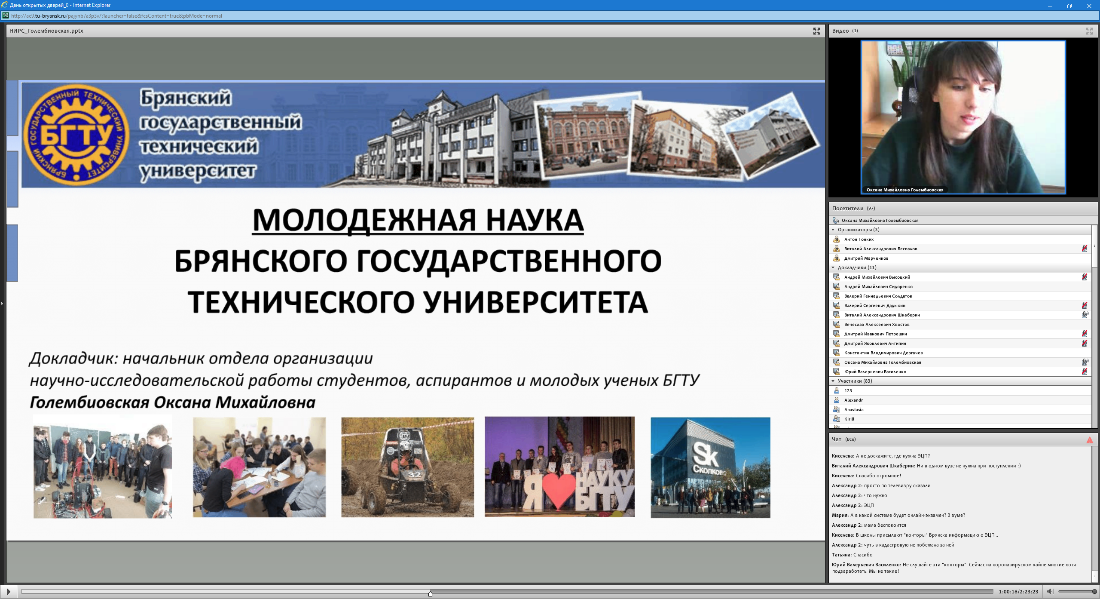This screenshot has width=1100, height=602.
Task: Click host icon beside Дмитрий Марченков
Action: pos(836,258)
